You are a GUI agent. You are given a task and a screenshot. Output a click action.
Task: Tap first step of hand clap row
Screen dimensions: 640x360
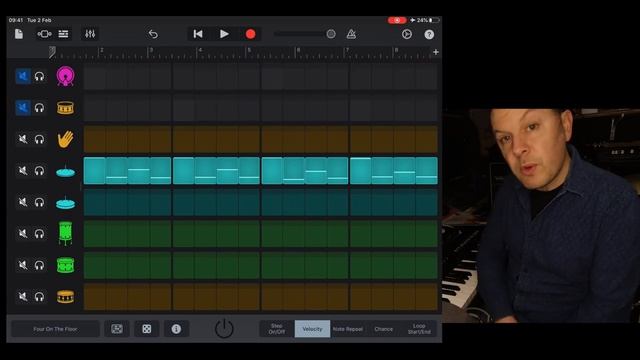click(x=95, y=139)
